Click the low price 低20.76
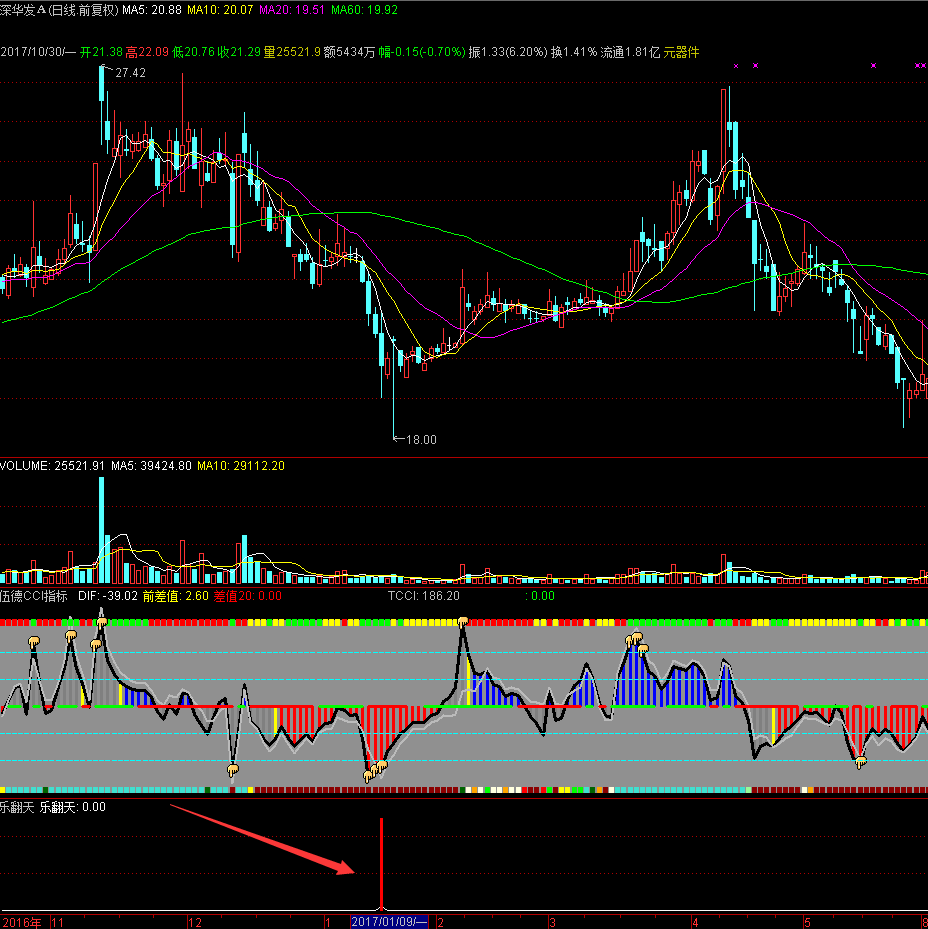Screen dimensions: 928x929 pyautogui.click(x=194, y=52)
